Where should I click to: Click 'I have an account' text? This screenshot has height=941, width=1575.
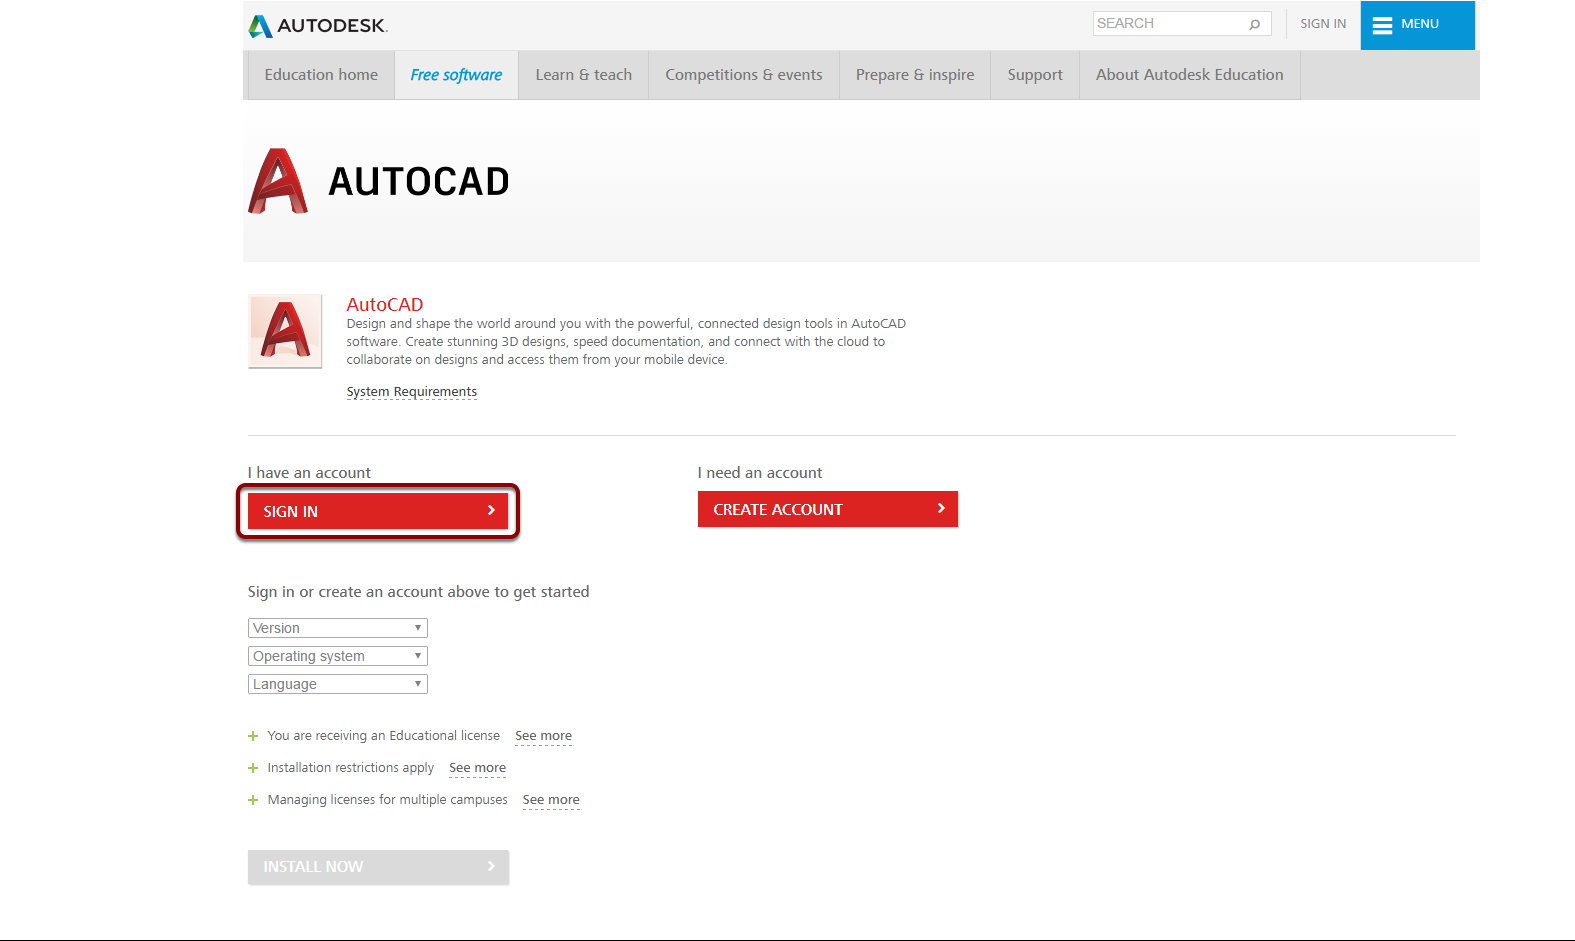309,473
